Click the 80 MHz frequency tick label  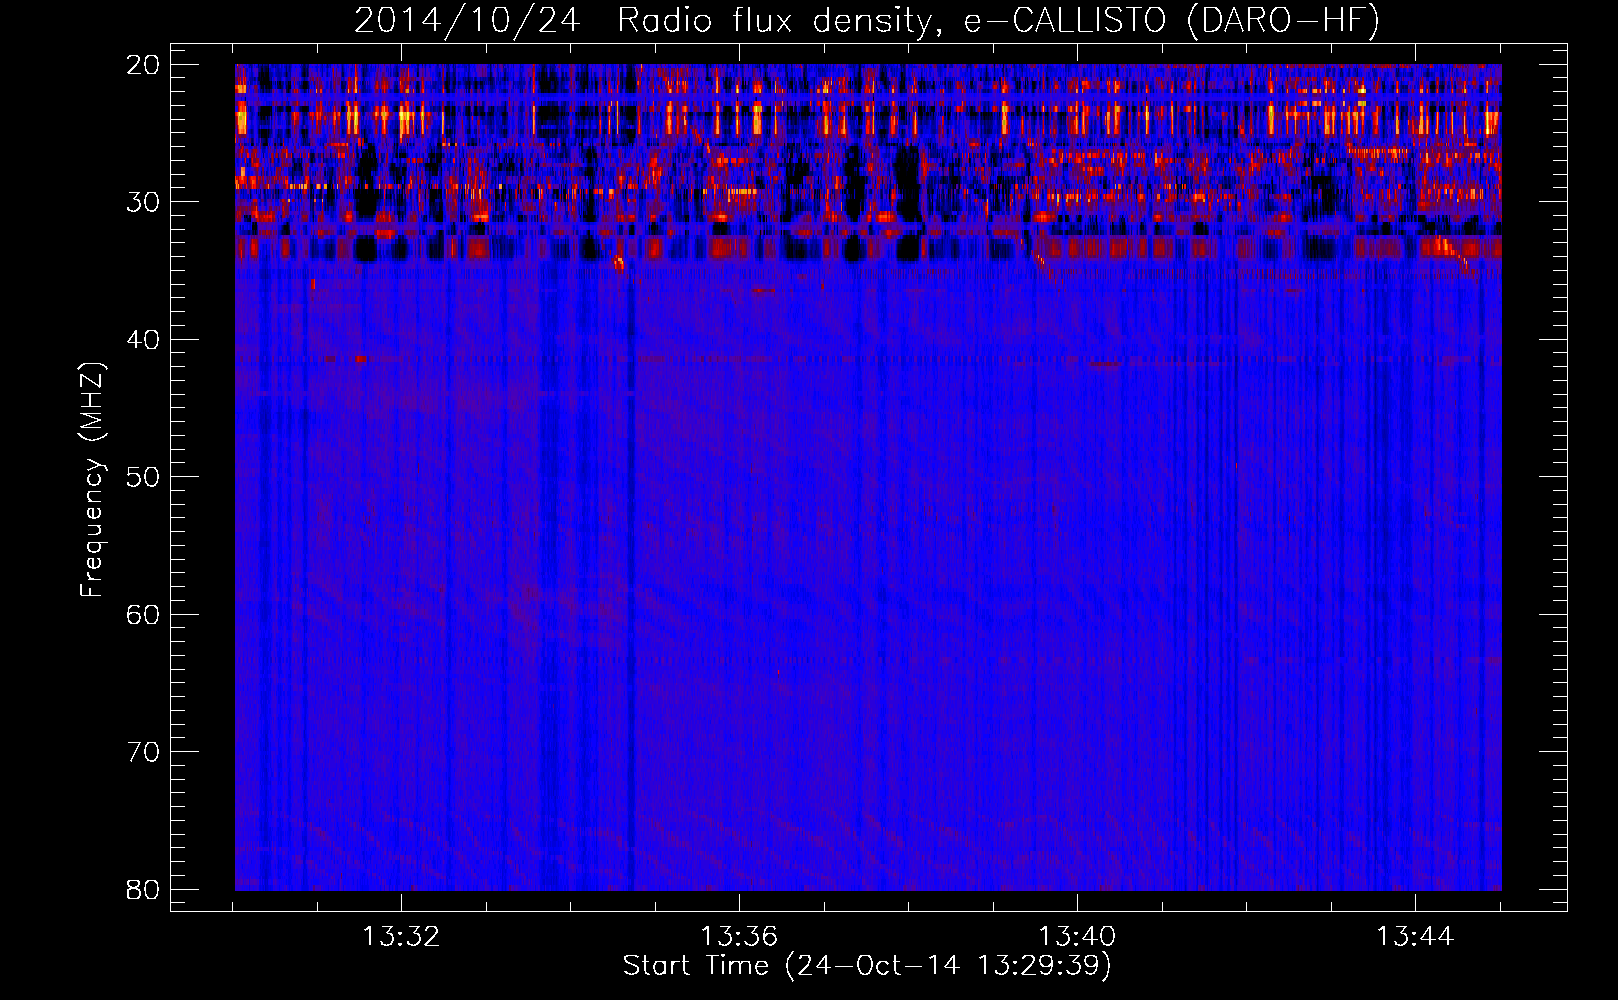[143, 889]
